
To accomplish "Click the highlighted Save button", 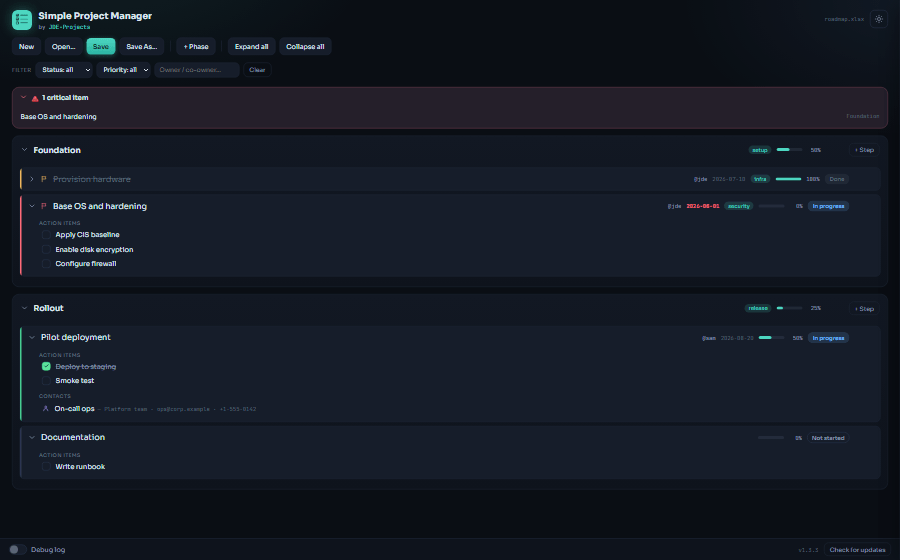I will [100, 46].
